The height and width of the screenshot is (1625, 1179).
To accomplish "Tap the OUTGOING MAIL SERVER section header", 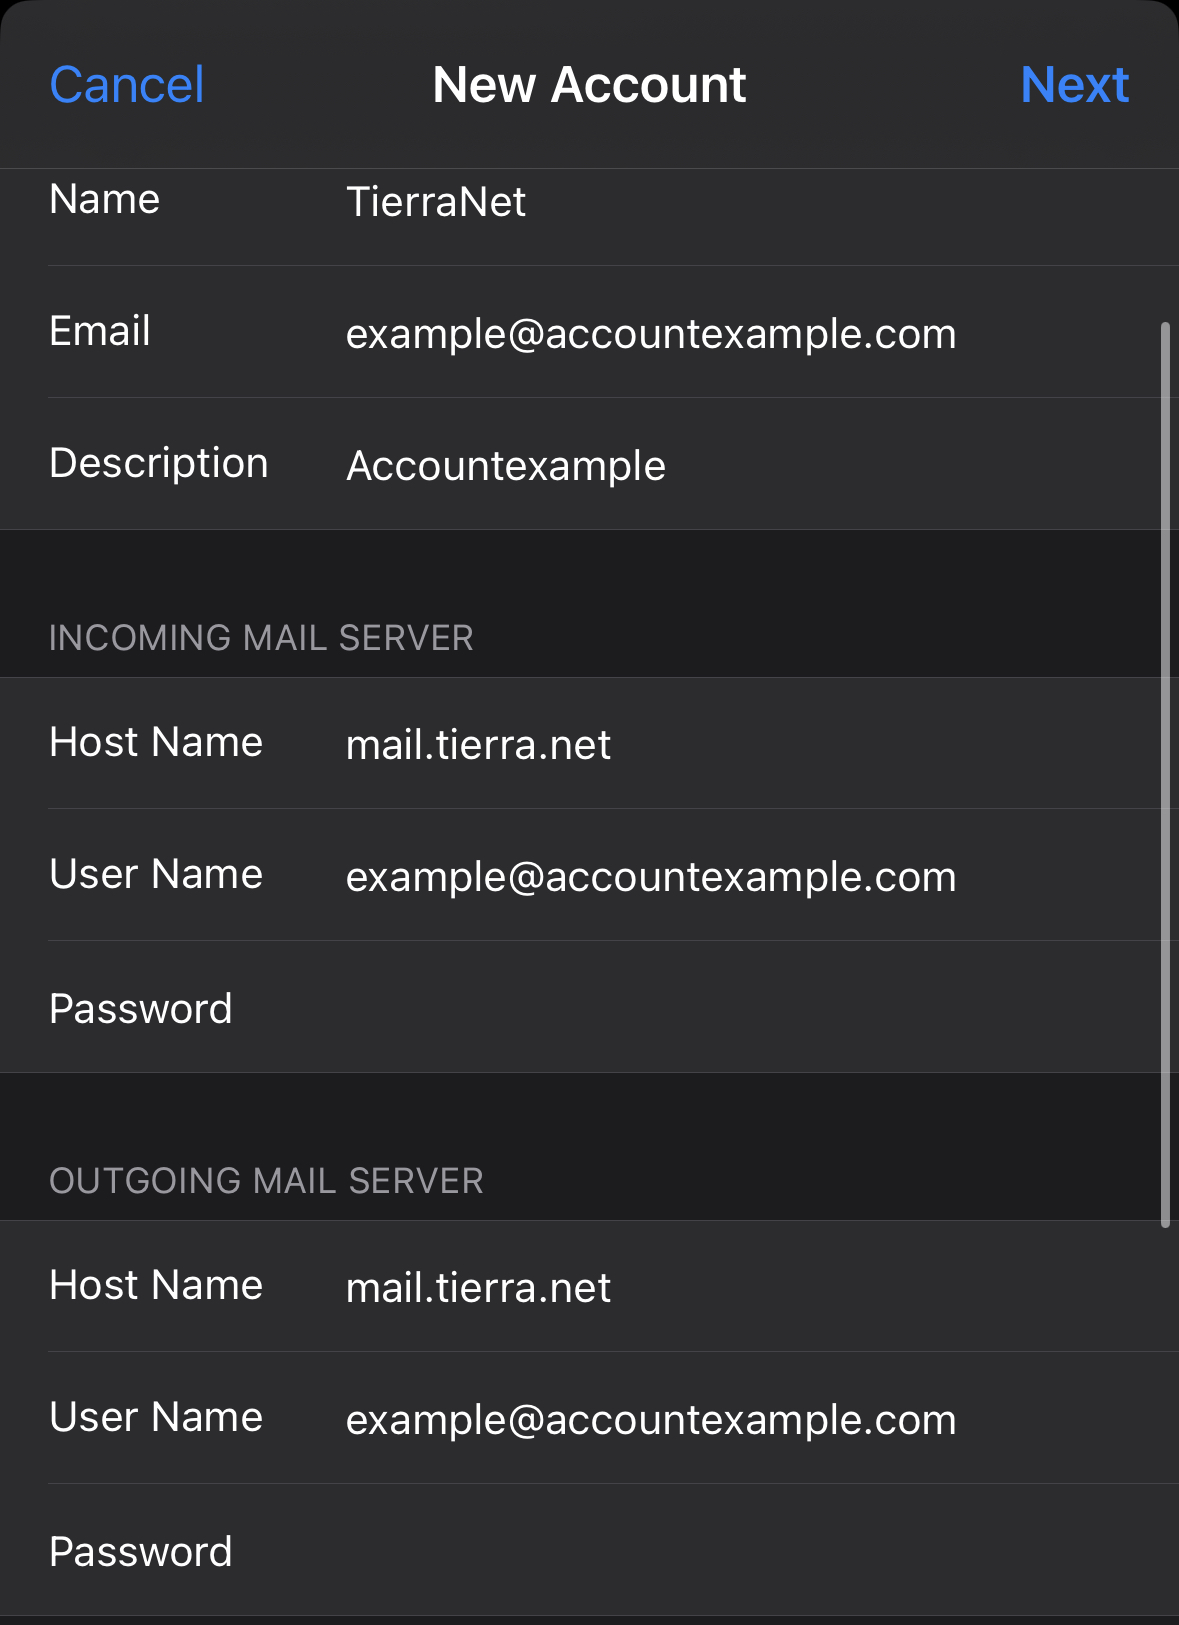I will click(266, 1181).
